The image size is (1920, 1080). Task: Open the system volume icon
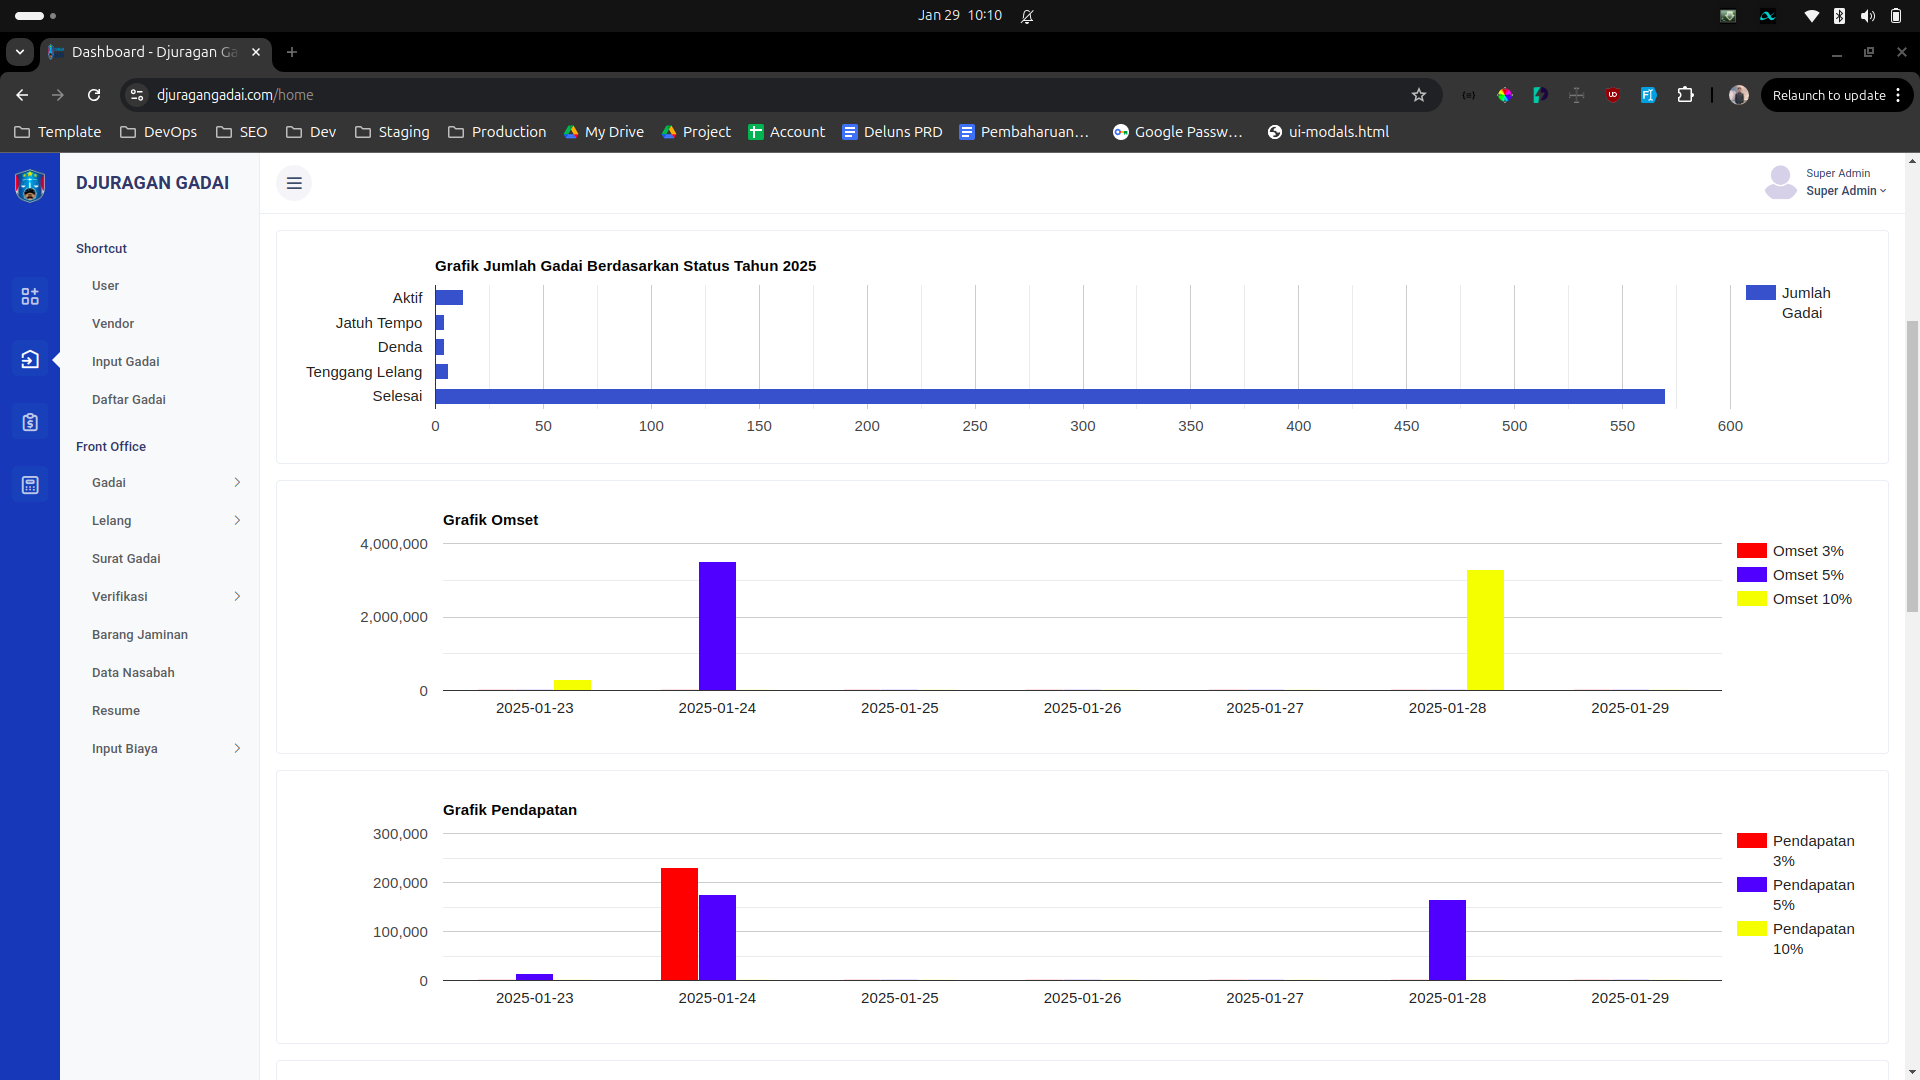point(1868,16)
